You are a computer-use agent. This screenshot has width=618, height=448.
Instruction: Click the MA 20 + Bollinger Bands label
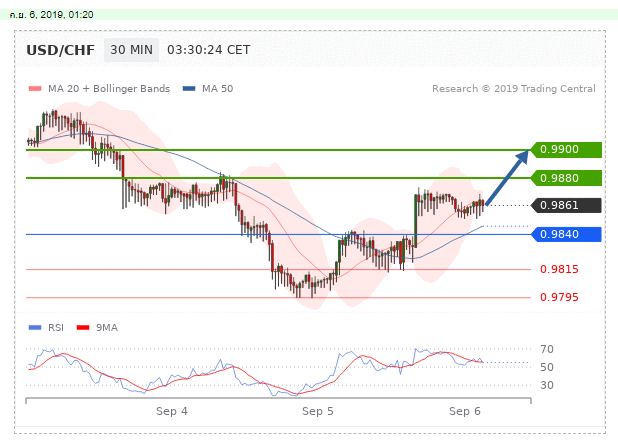109,89
